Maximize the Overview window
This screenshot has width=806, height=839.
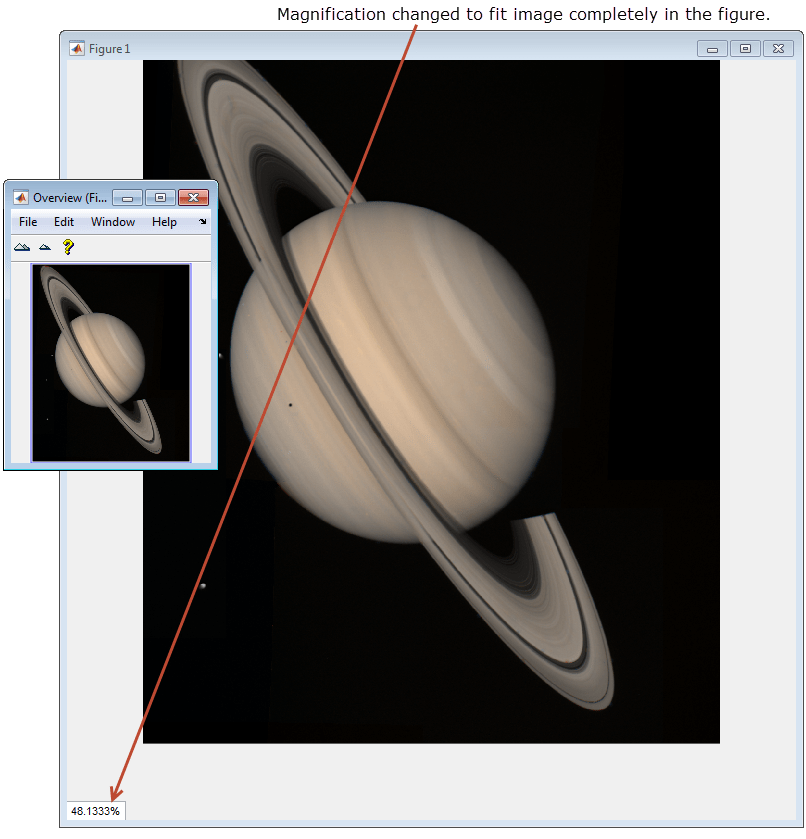click(x=160, y=198)
